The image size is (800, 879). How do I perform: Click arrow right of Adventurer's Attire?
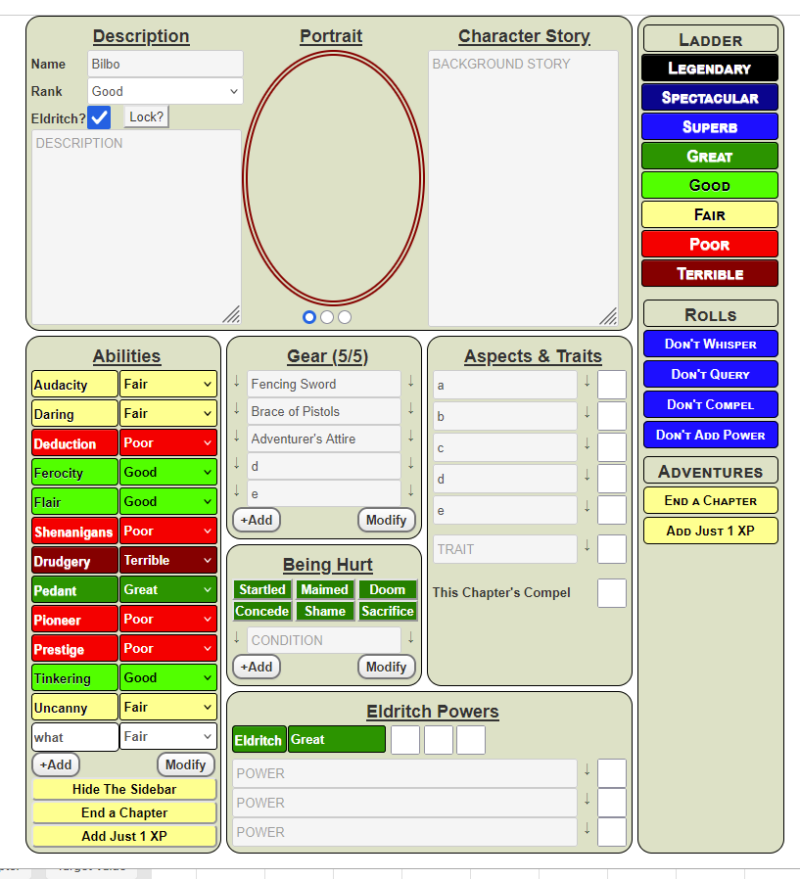(411, 436)
